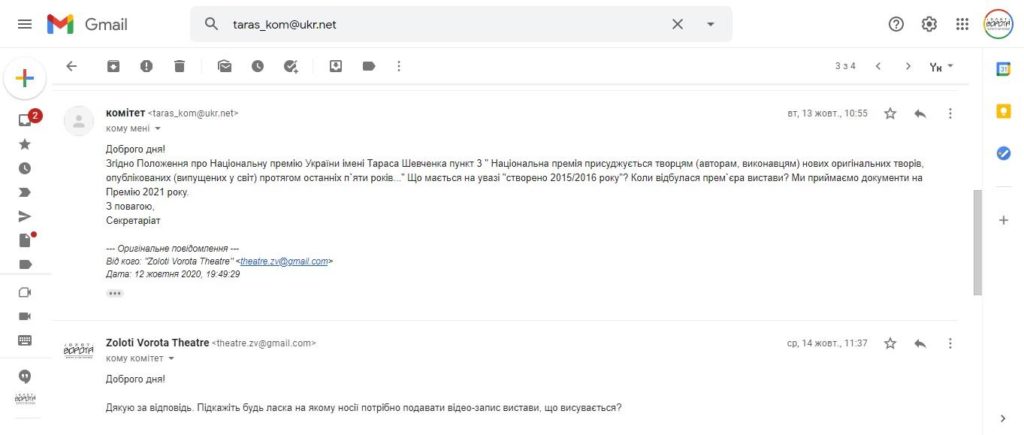The image size is (1024, 435).
Task: Expand recipient details under комітет
Action: [x=157, y=129]
